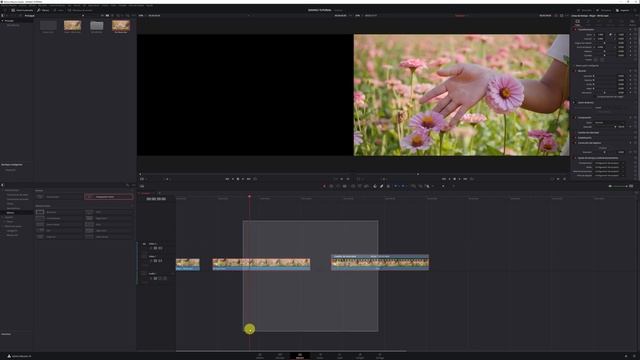Select the shortest first clip on the timeline
The width and height of the screenshot is (640, 360).
click(x=188, y=264)
